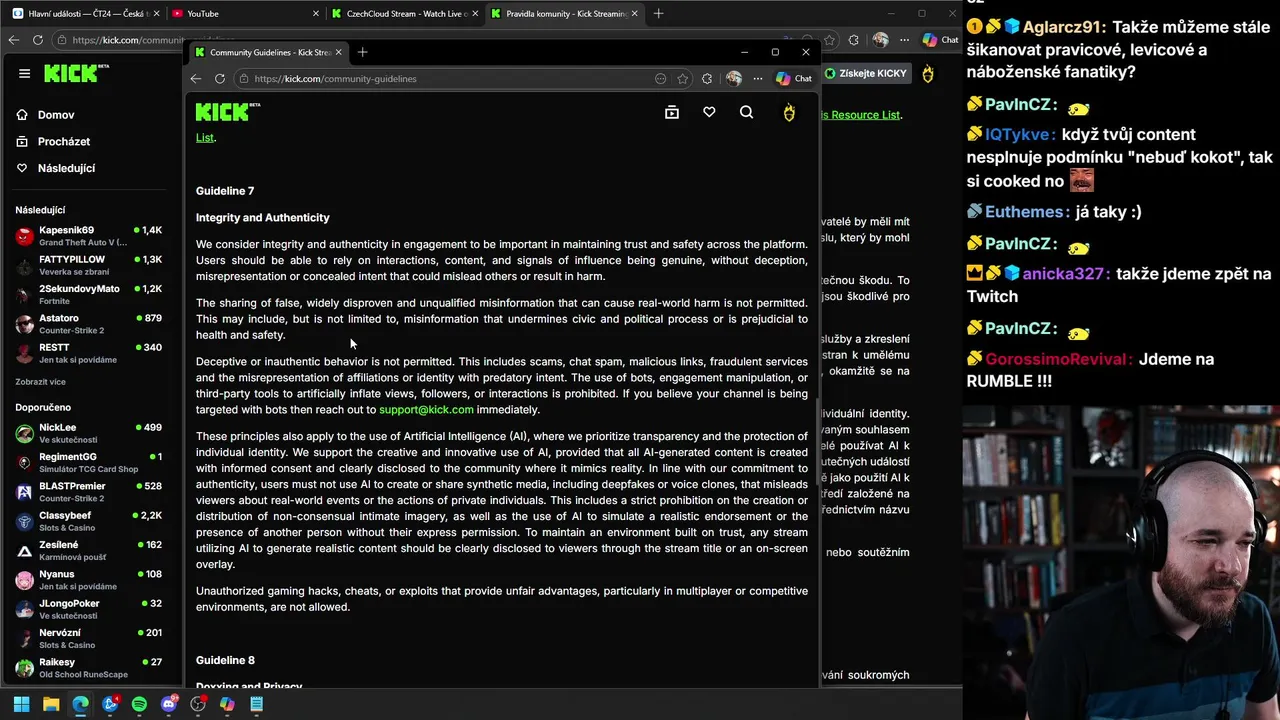This screenshot has height=720, width=1280.
Task: Click the Kick logo in the front window
Action: pos(228,112)
